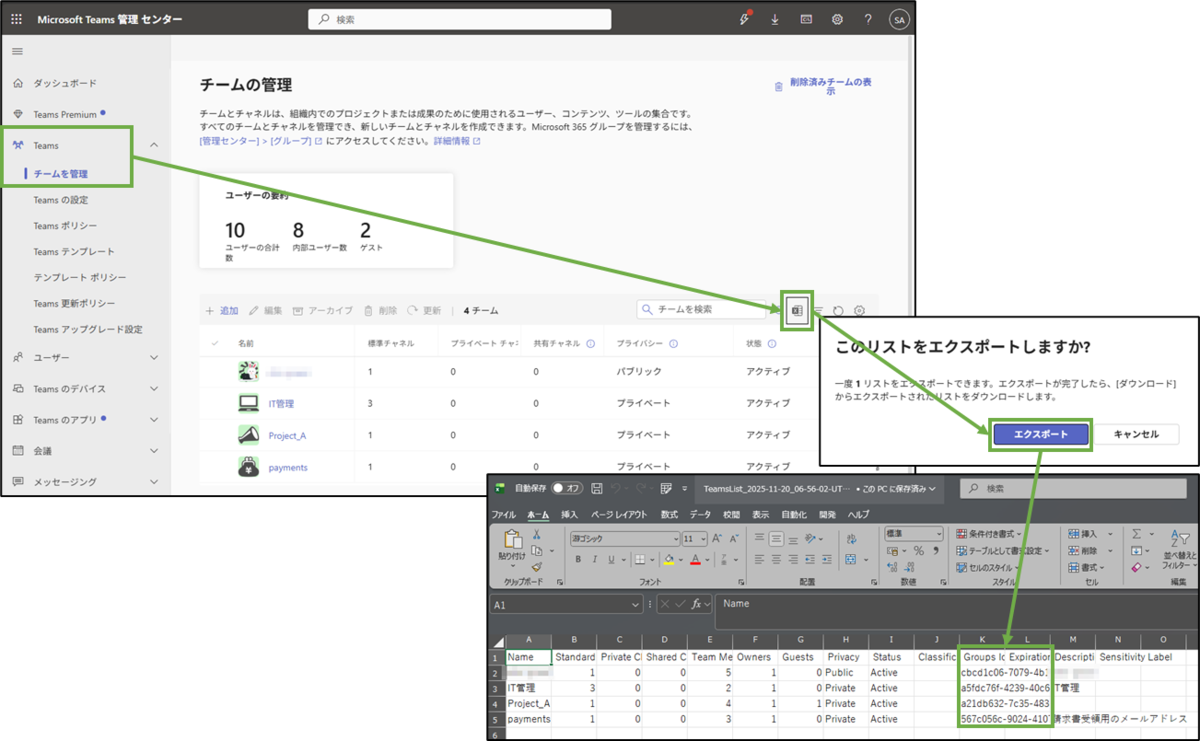Screen dimensions: 1200x741
Task: Apply bold formatting in Excel
Action: (579, 559)
